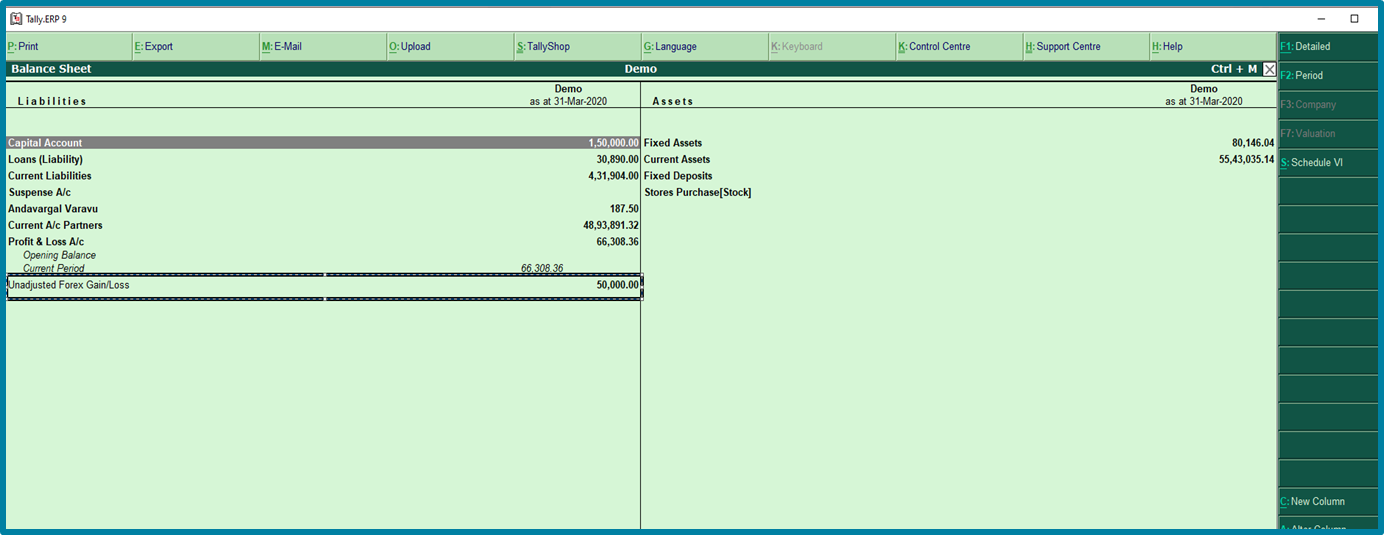Click the Ctrl + M label
This screenshot has height=535, width=1384.
[1234, 69]
